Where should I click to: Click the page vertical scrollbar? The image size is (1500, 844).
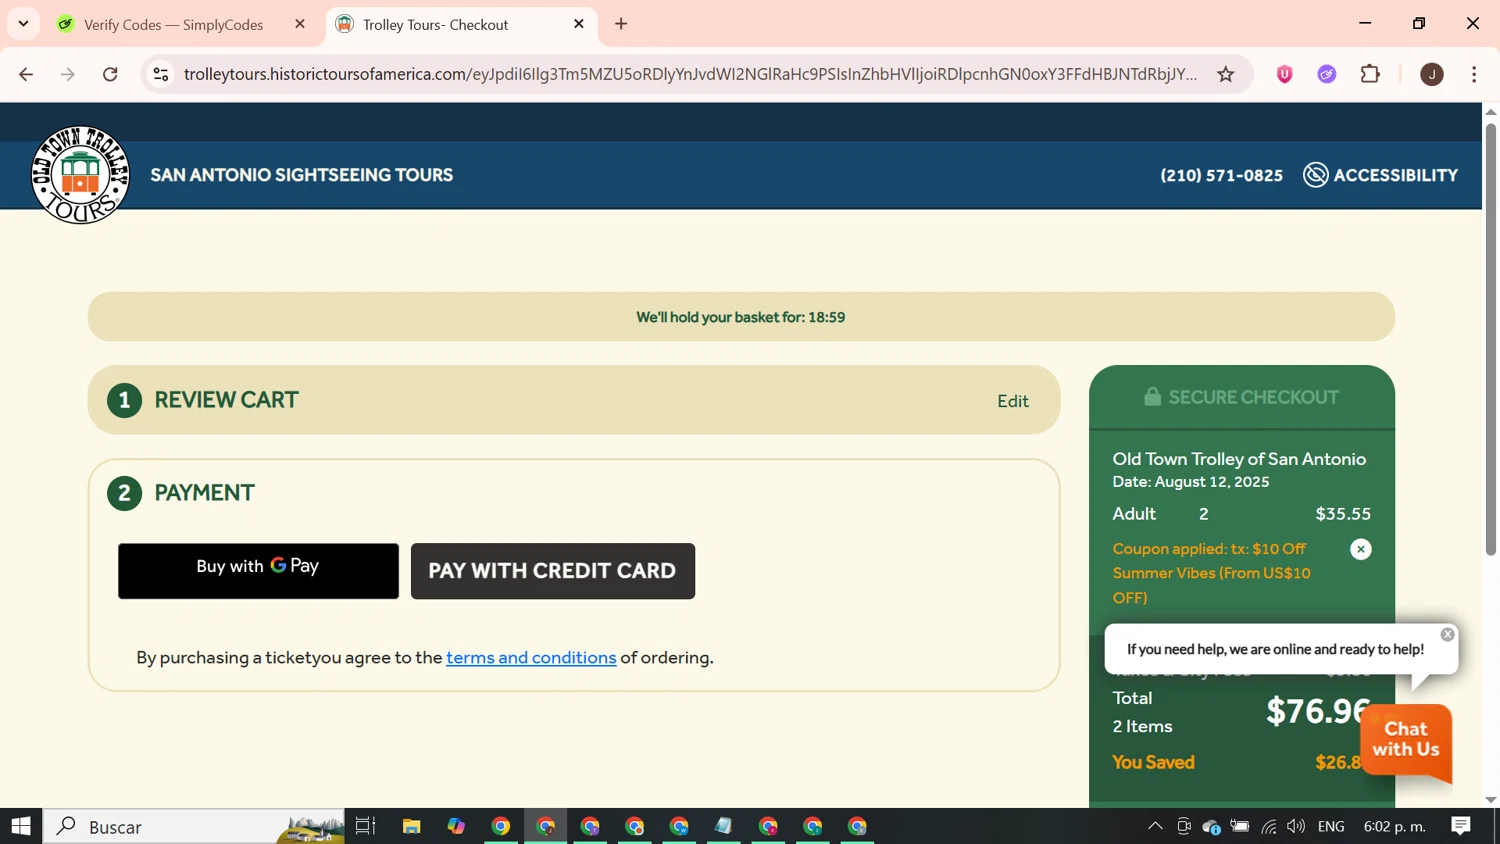[x=1491, y=340]
